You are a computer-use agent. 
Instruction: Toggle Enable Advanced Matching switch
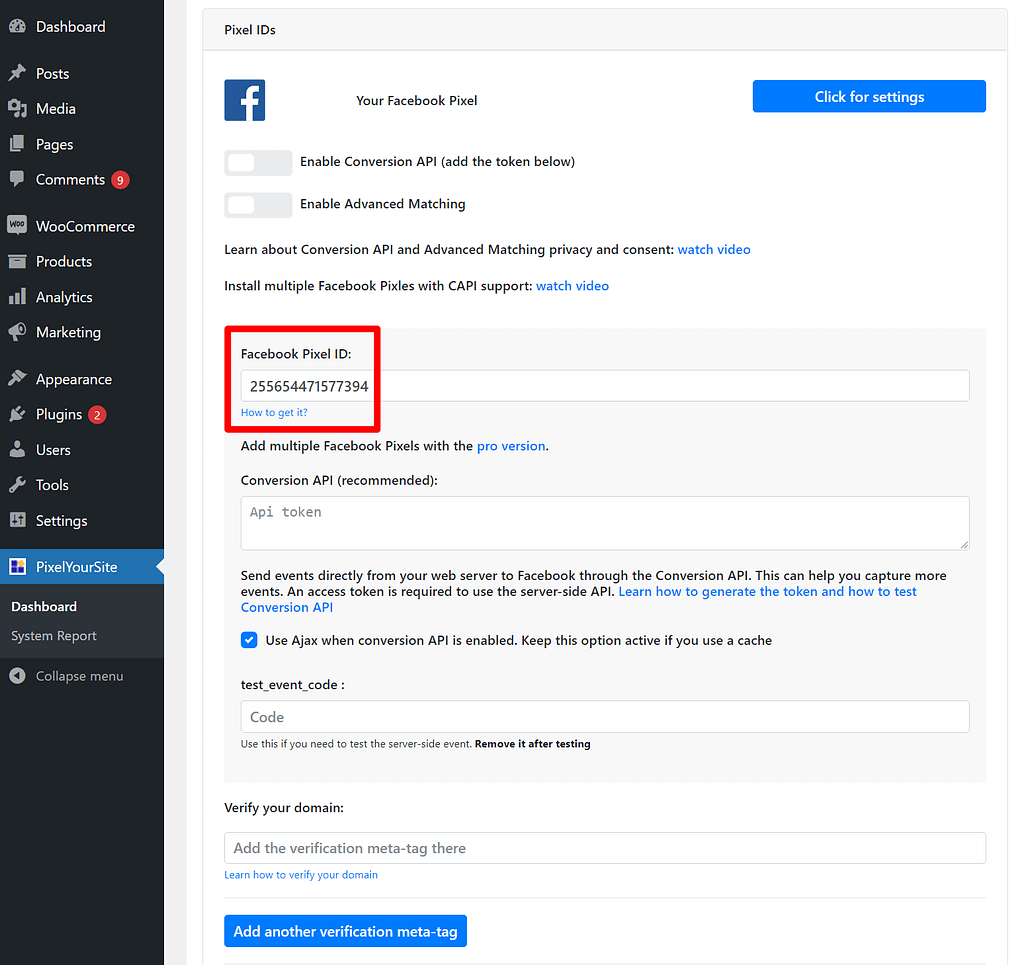(x=258, y=205)
